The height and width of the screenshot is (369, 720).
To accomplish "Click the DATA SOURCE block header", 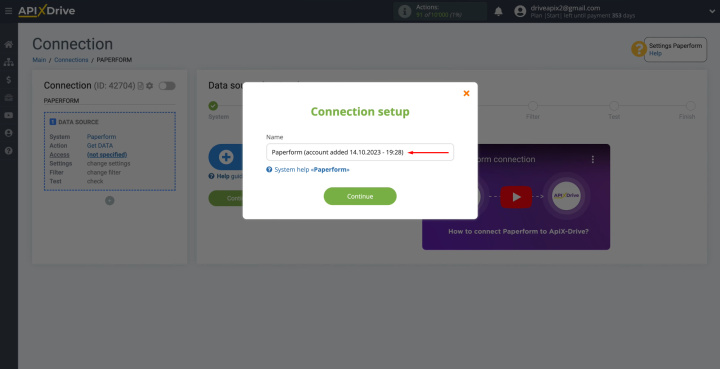I will click(74, 122).
